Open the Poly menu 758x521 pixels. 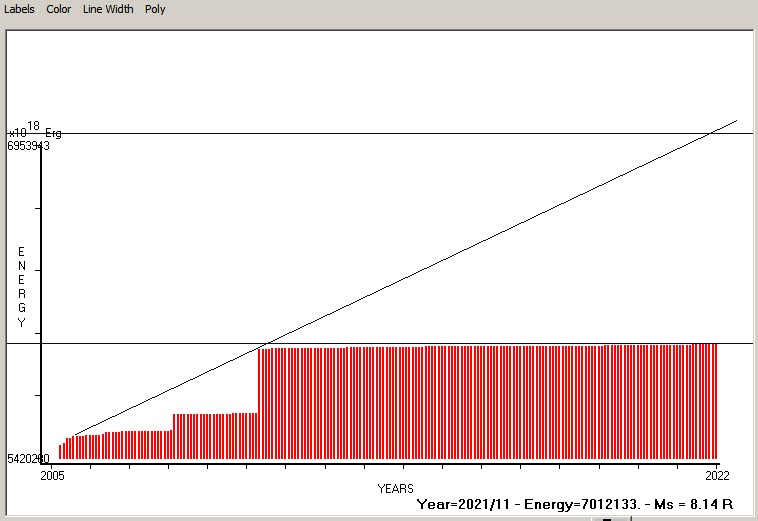click(155, 9)
